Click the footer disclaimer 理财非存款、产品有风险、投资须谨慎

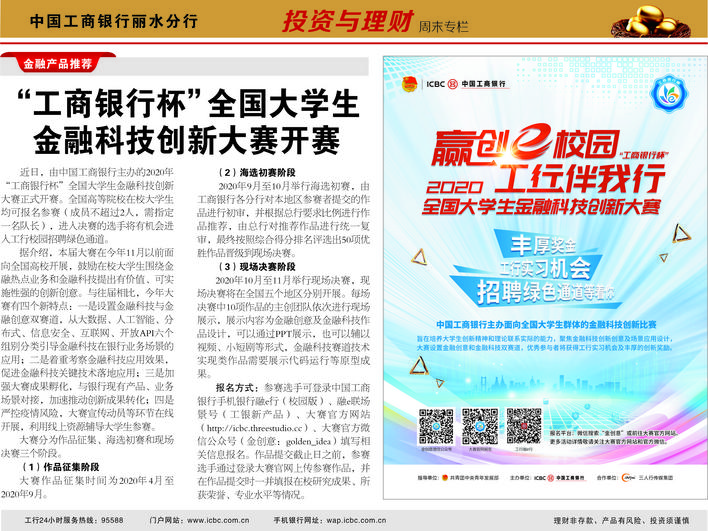621,520
